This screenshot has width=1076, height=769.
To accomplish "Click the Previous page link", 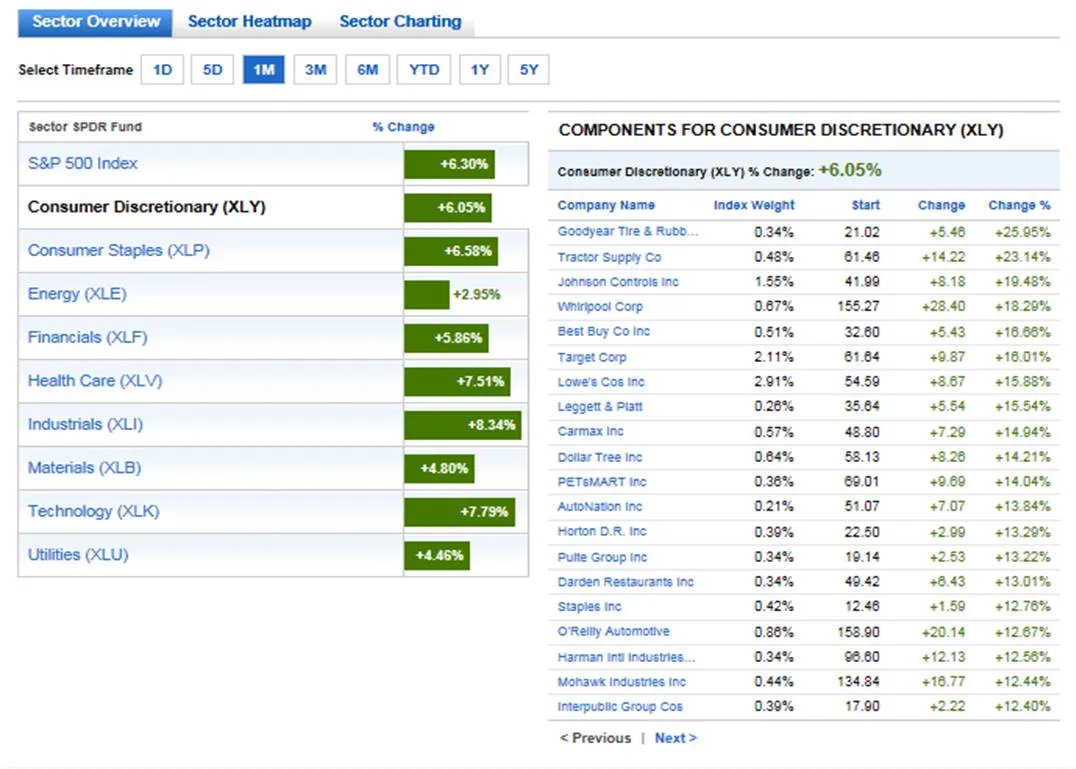I will (x=596, y=738).
